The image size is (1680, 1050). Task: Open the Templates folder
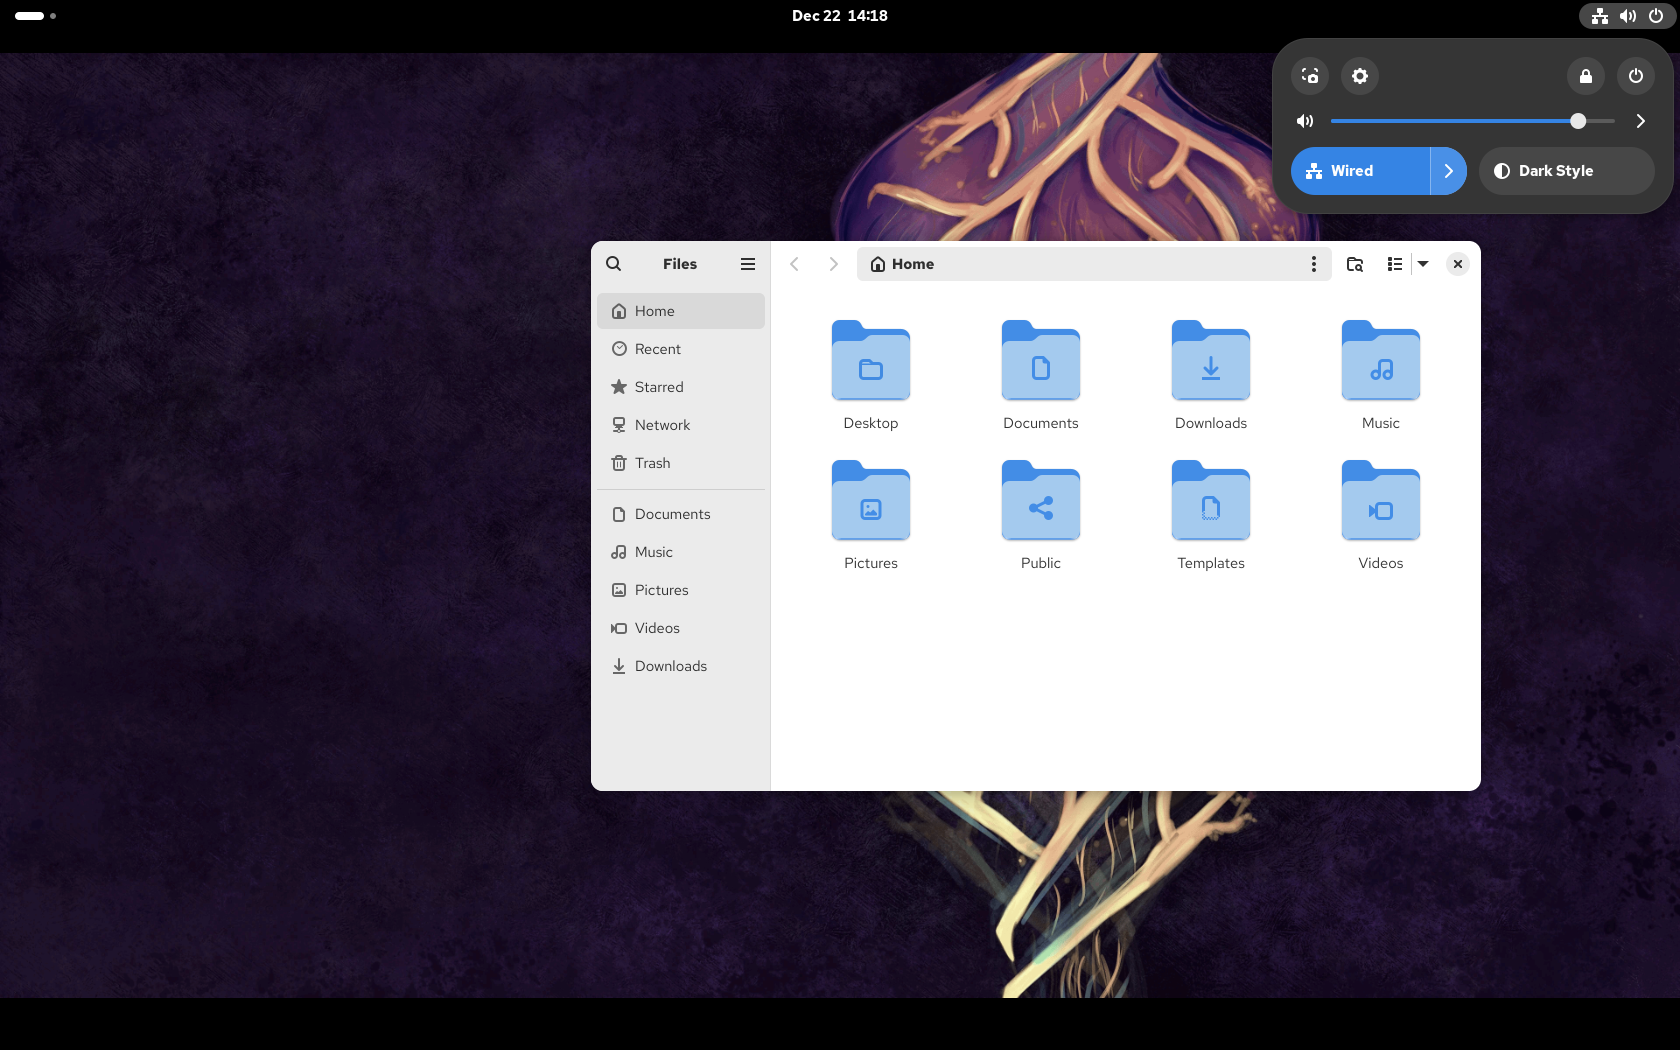(1211, 516)
